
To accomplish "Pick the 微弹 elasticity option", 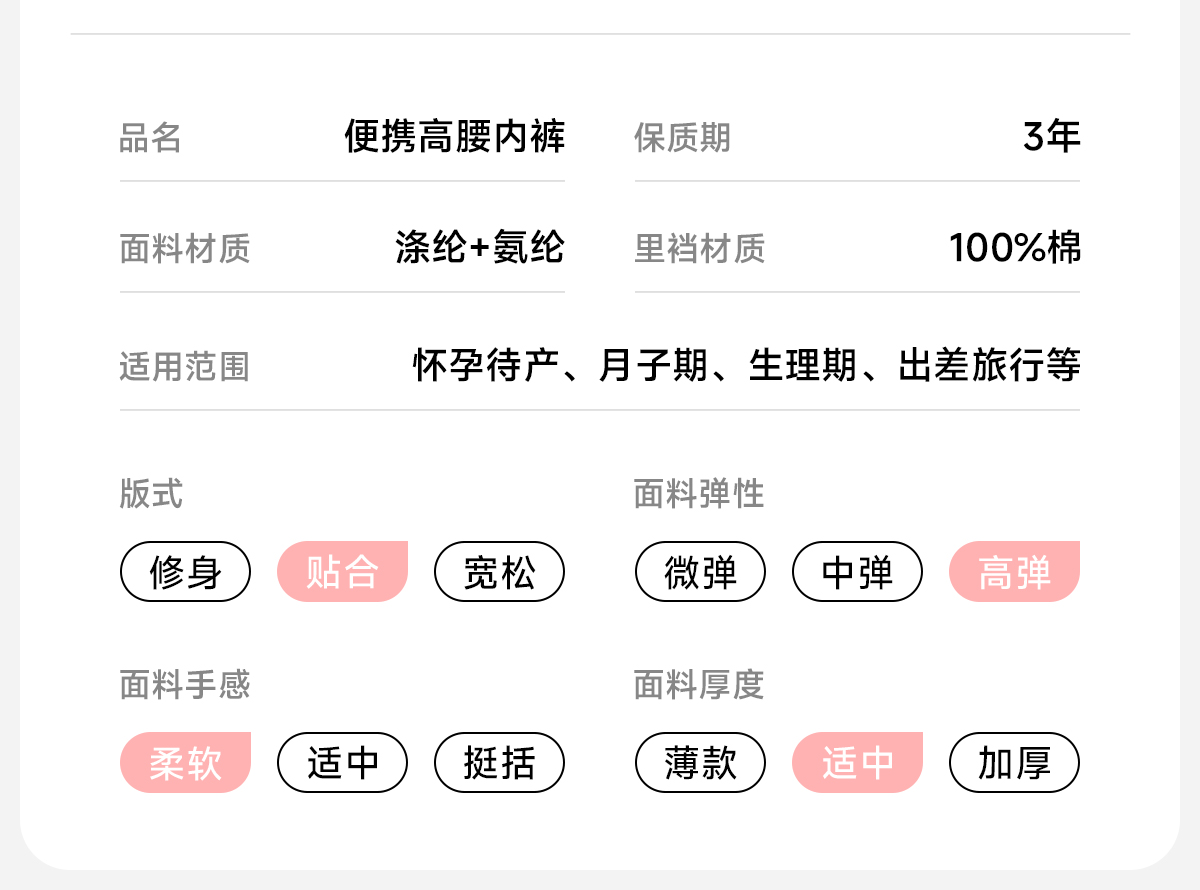I will point(700,572).
